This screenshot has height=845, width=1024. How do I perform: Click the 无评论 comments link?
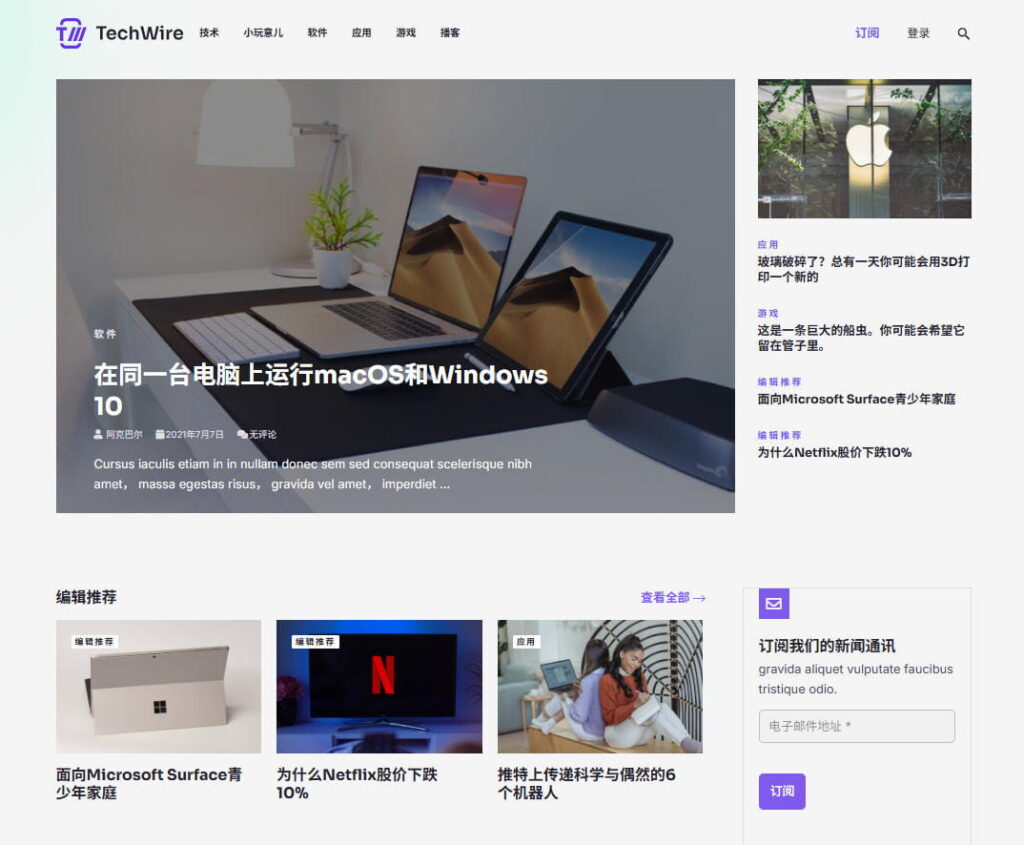coord(263,434)
